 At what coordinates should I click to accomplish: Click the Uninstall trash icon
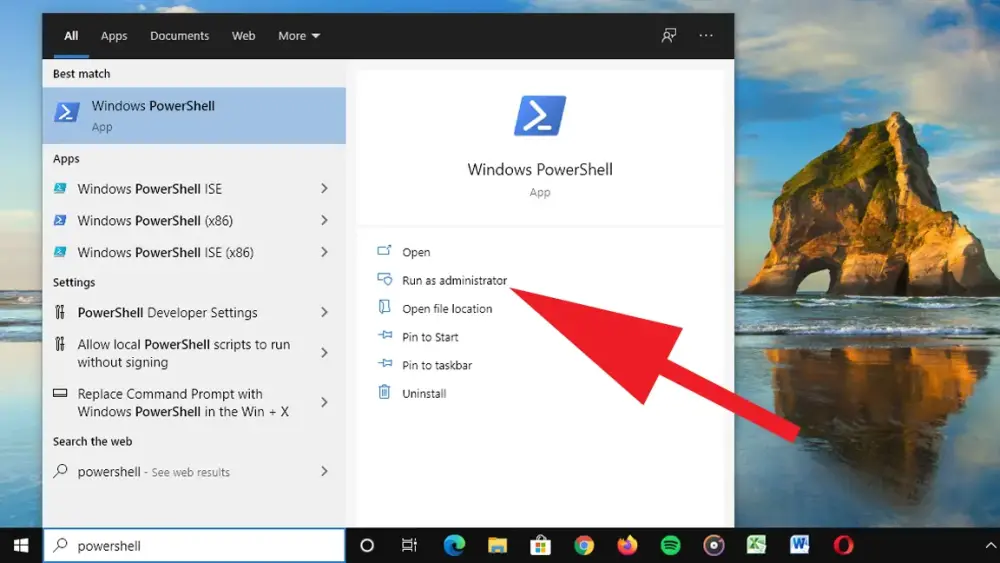pos(384,393)
